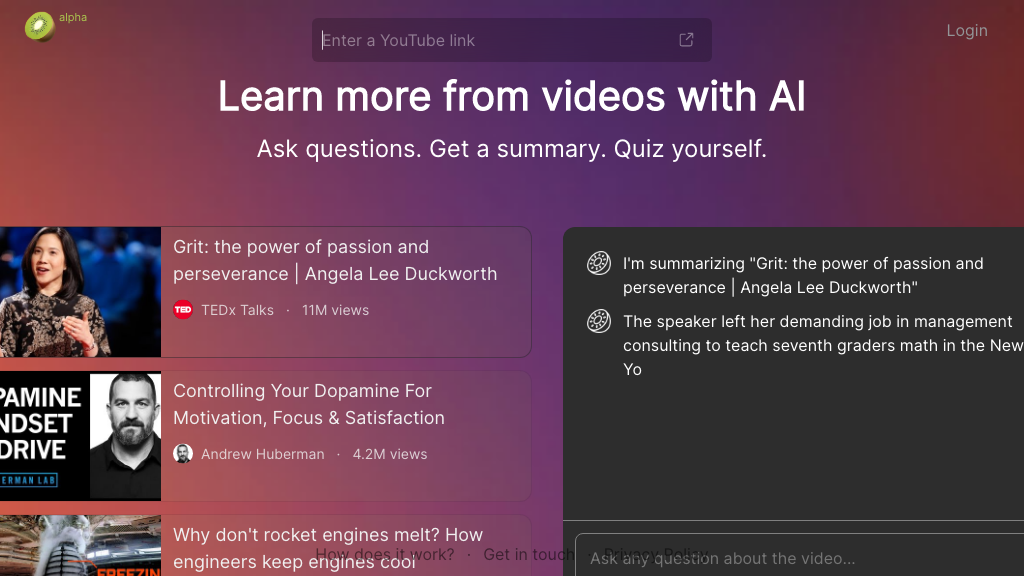Focus the "Enter a YouTube link" field
The height and width of the screenshot is (576, 1024).
[x=495, y=40]
